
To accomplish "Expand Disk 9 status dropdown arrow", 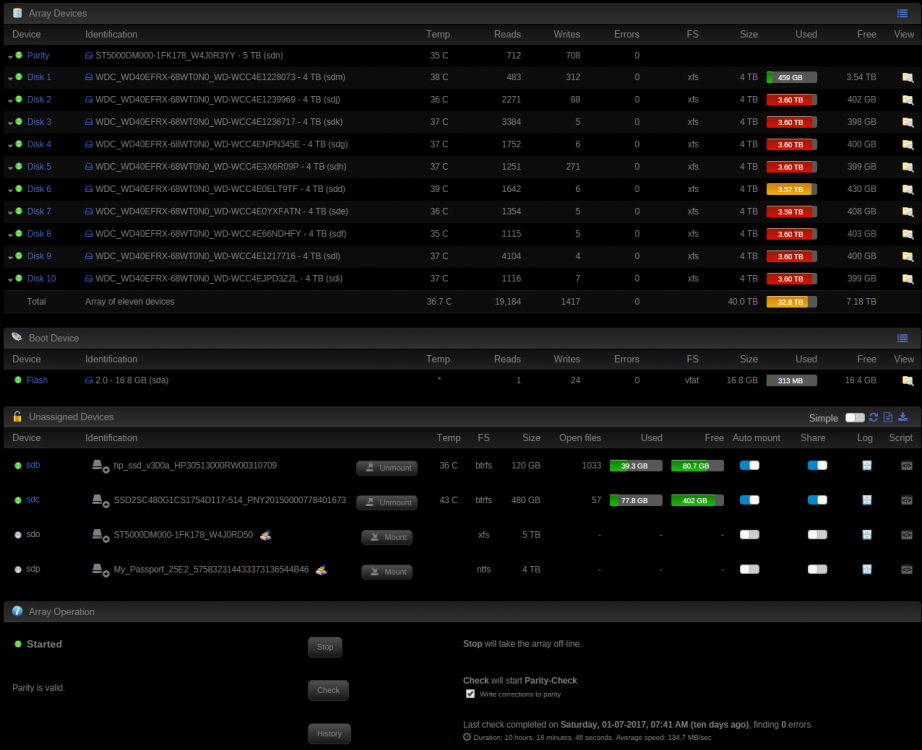I will pyautogui.click(x=10, y=258).
